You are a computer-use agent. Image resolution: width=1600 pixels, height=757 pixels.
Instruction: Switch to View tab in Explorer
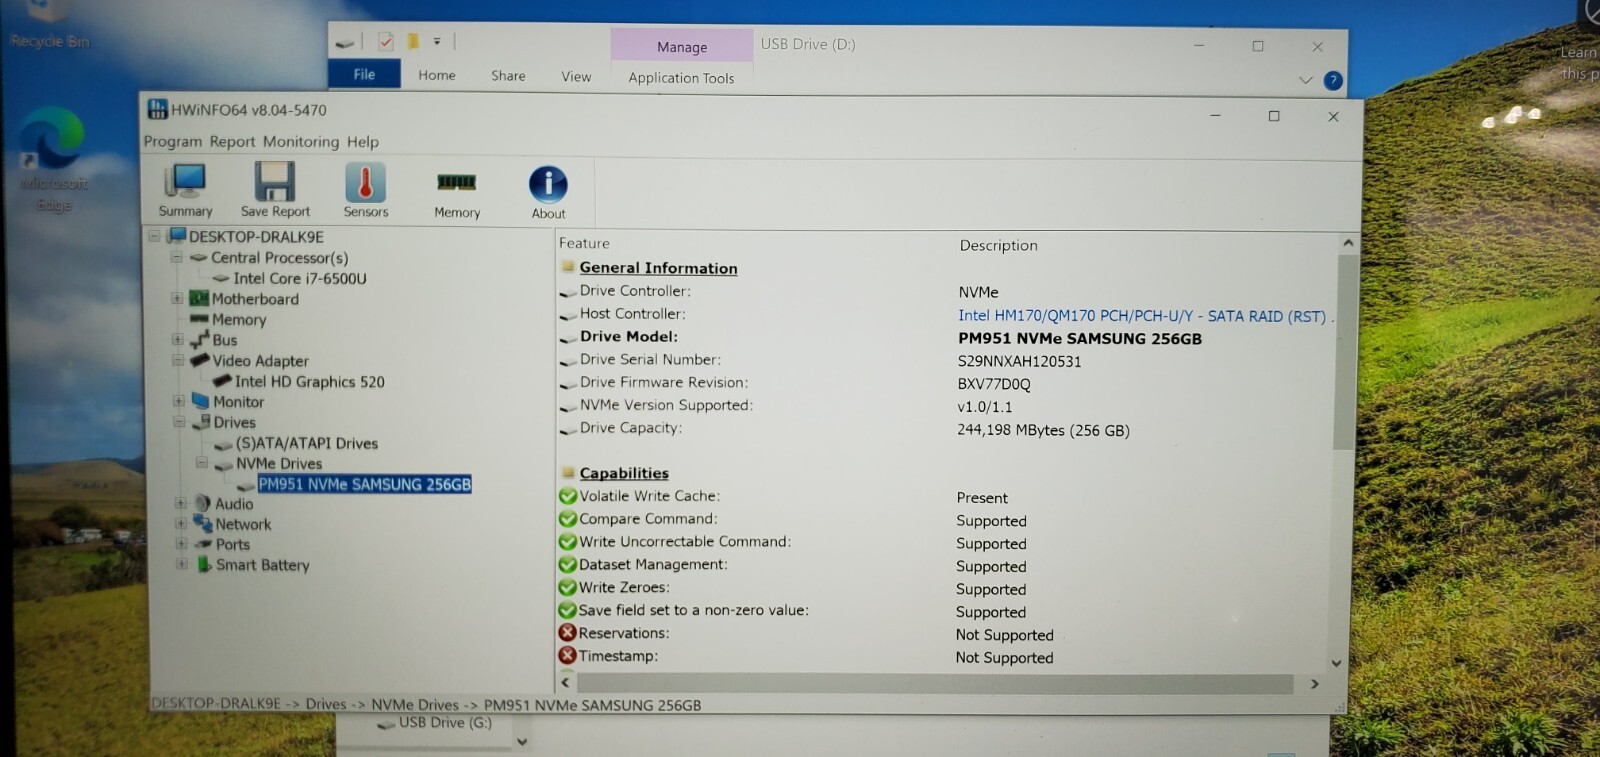coord(576,77)
